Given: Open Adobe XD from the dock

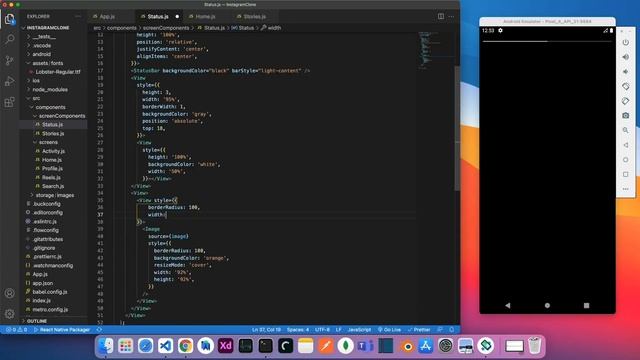Looking at the screenshot, I should click(225, 346).
